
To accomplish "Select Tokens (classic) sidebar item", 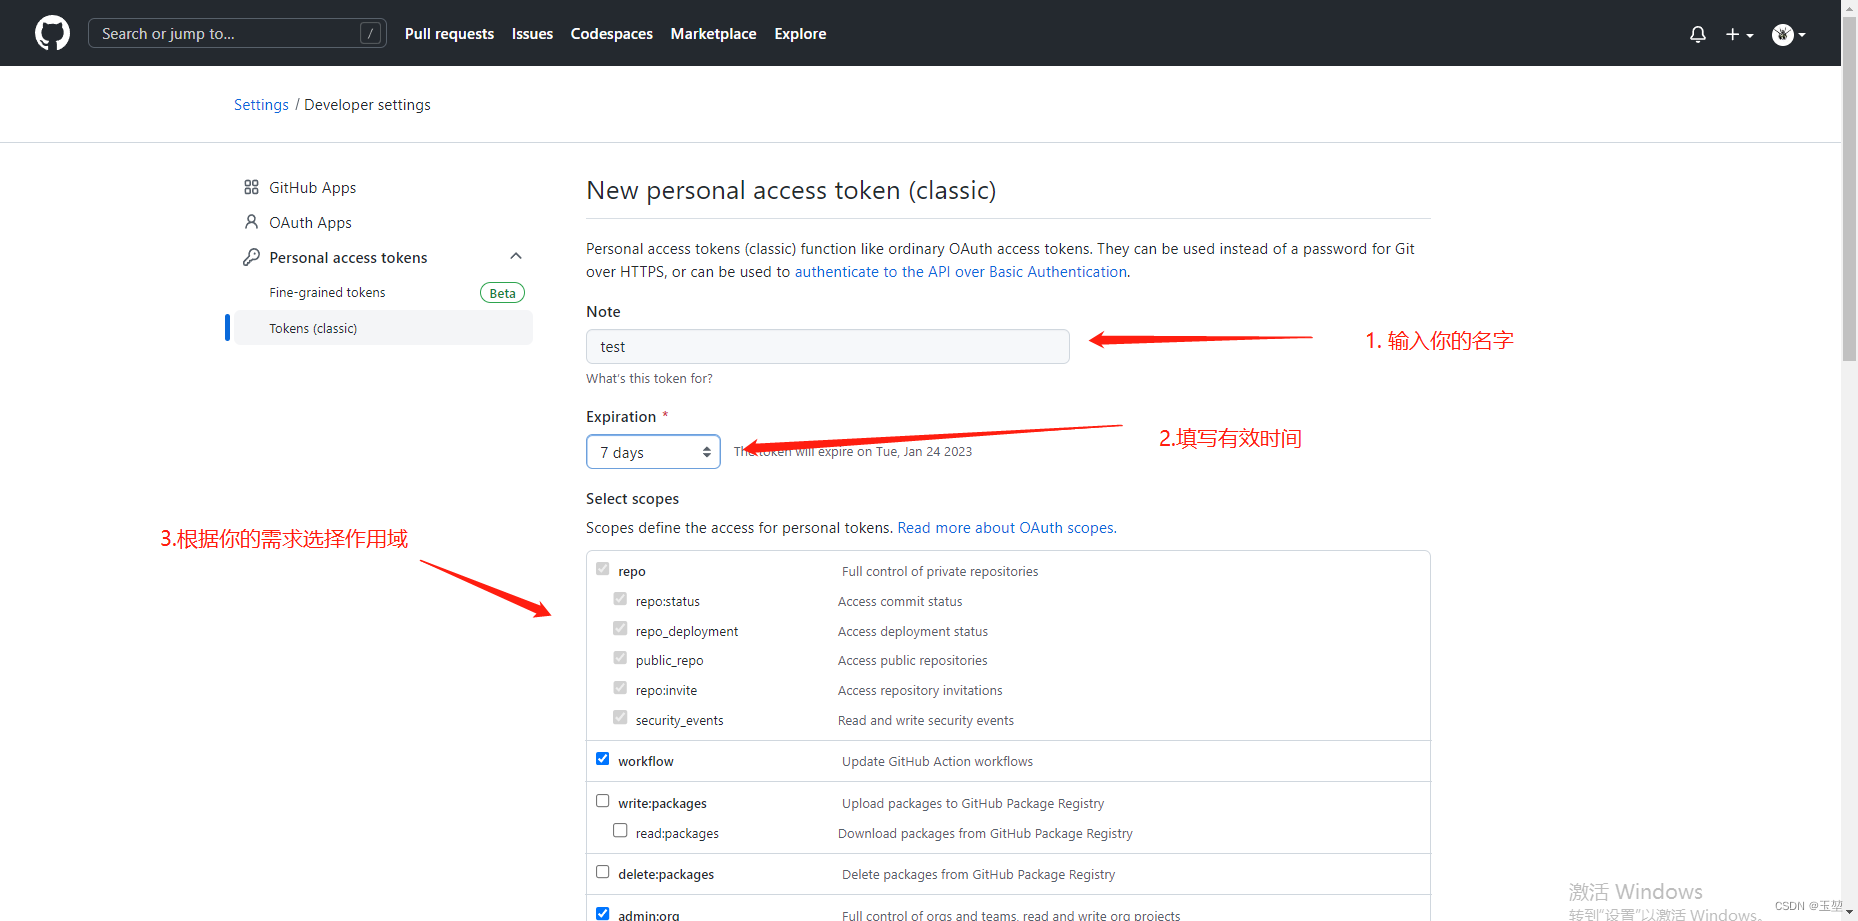I will point(382,328).
